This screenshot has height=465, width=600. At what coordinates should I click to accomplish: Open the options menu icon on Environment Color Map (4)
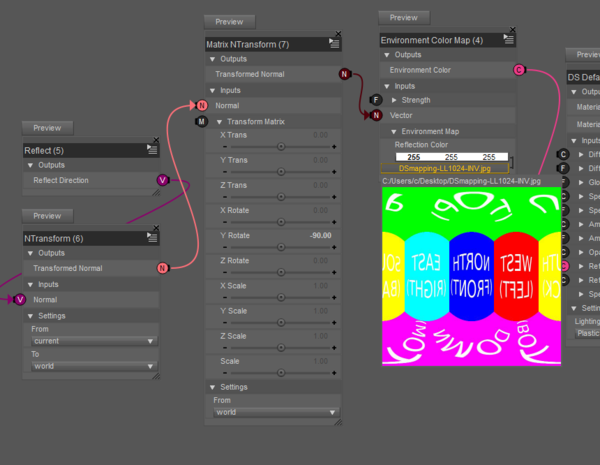tap(509, 39)
